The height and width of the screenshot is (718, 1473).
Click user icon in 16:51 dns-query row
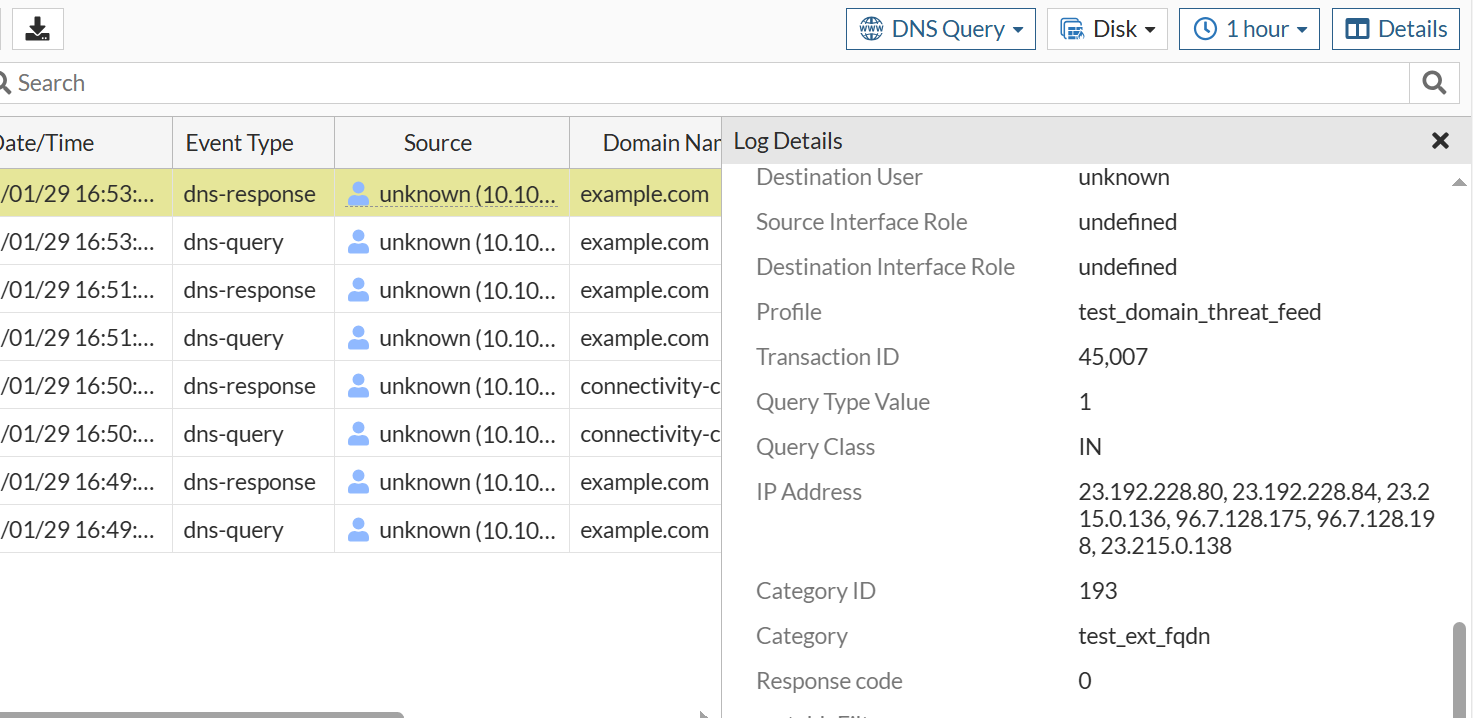click(x=358, y=338)
